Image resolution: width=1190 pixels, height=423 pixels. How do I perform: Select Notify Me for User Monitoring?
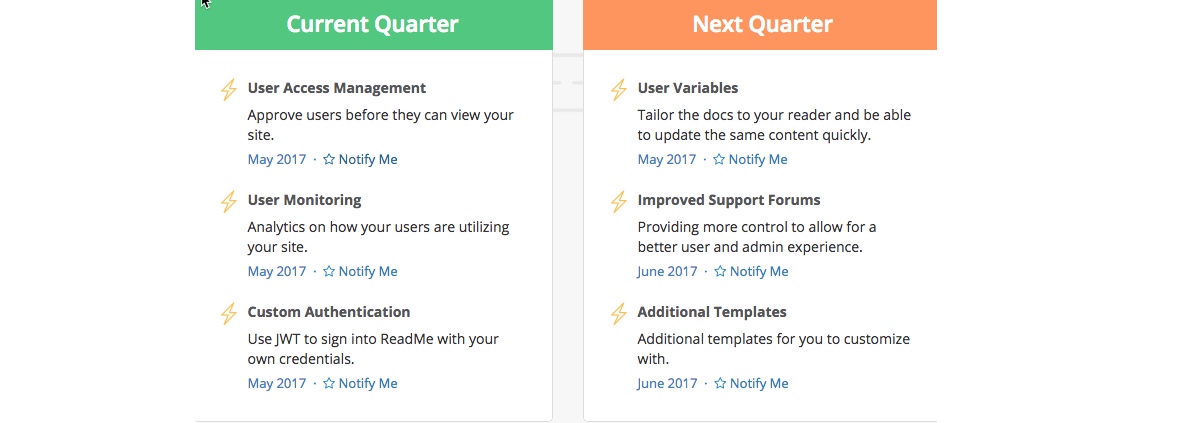pyautogui.click(x=360, y=271)
